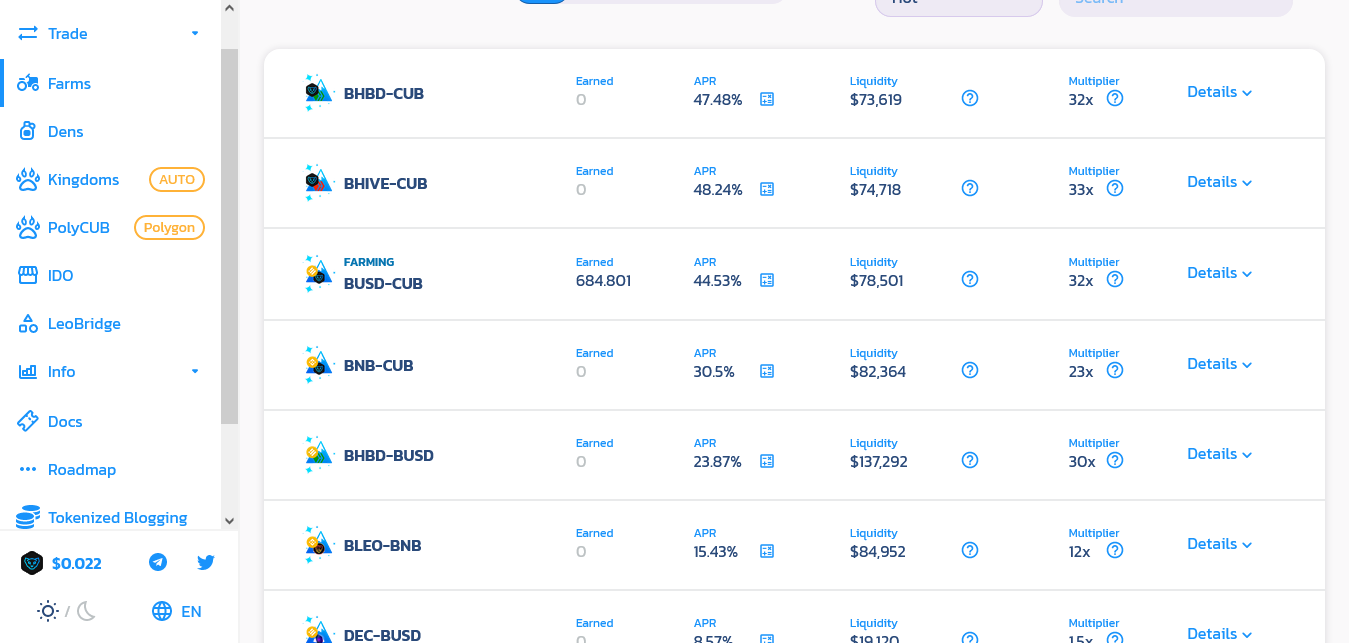Click the BUSD-CUB farm name
Screen dimensions: 1349x643
click(x=383, y=284)
